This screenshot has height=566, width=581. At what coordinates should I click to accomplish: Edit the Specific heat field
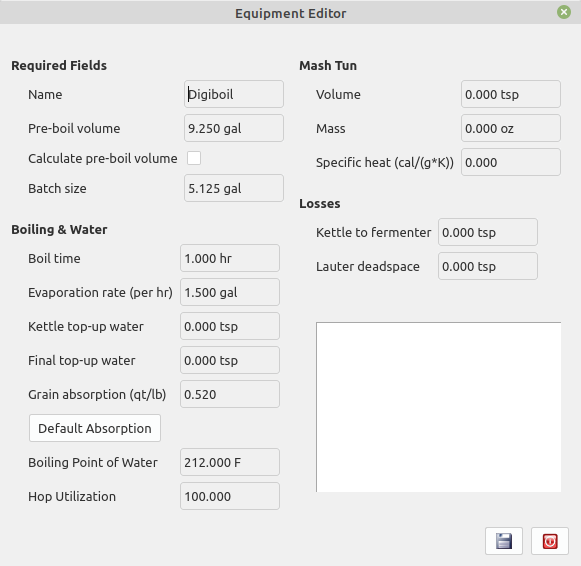point(511,162)
